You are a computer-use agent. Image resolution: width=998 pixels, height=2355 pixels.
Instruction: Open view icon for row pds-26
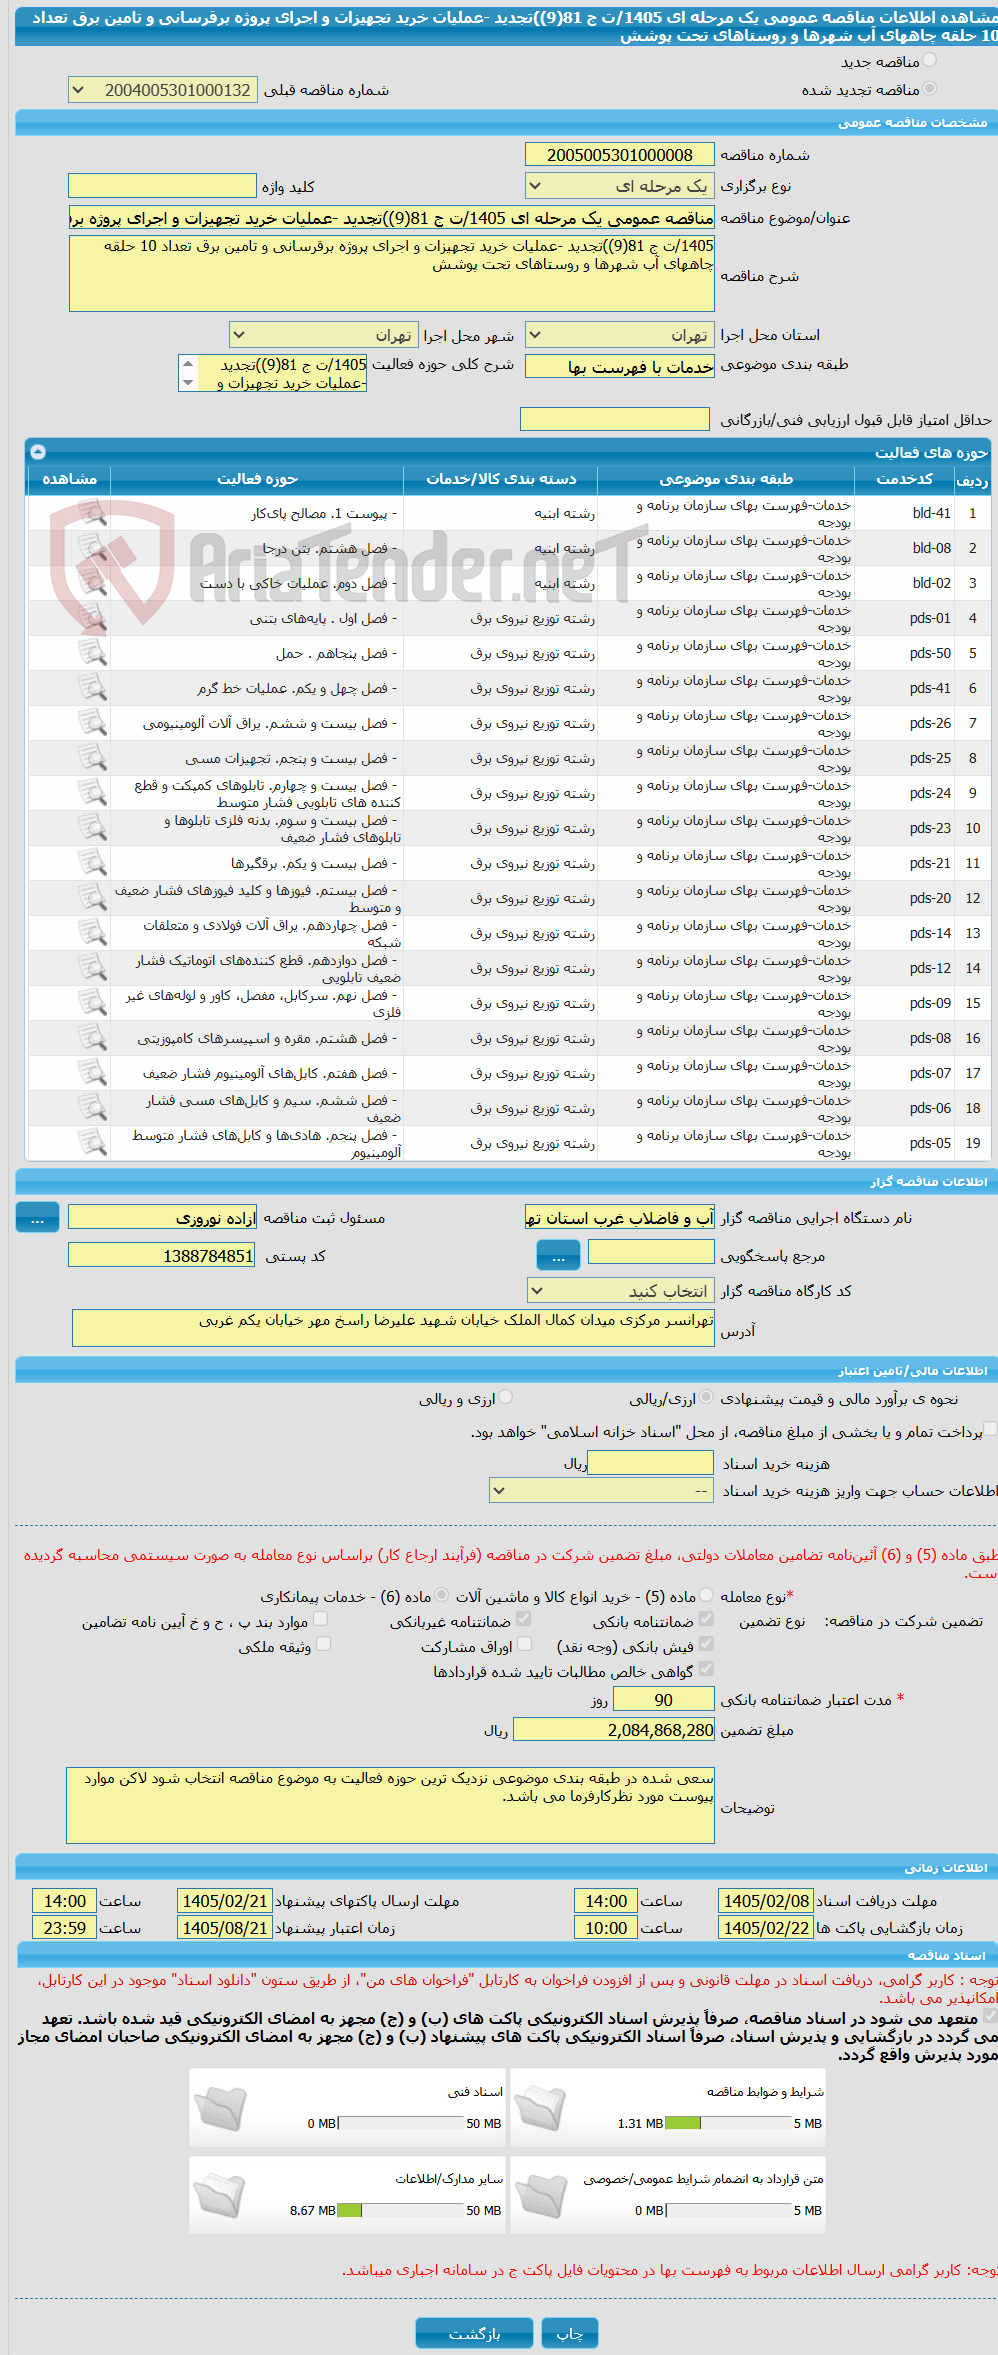[x=93, y=723]
